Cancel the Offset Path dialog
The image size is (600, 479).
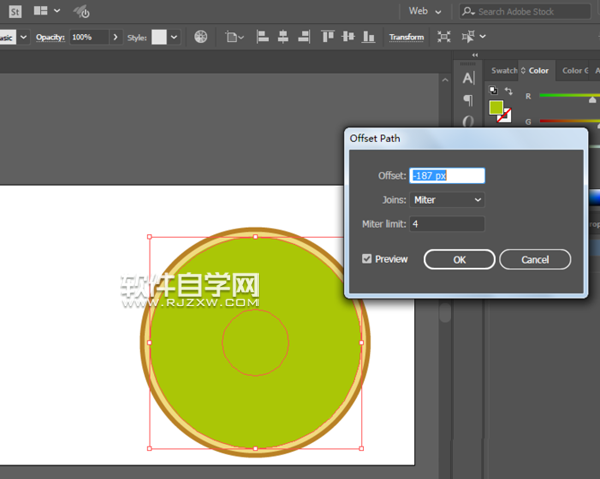click(x=534, y=259)
